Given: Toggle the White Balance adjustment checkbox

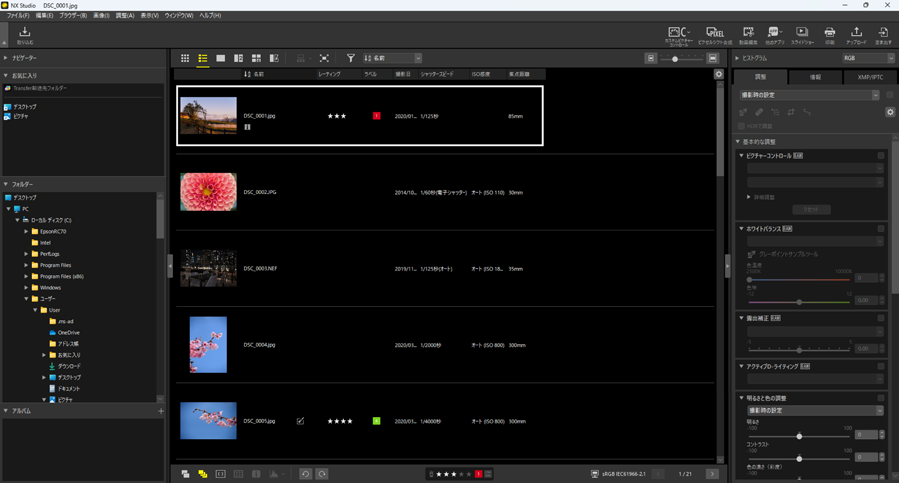Looking at the screenshot, I should 881,229.
